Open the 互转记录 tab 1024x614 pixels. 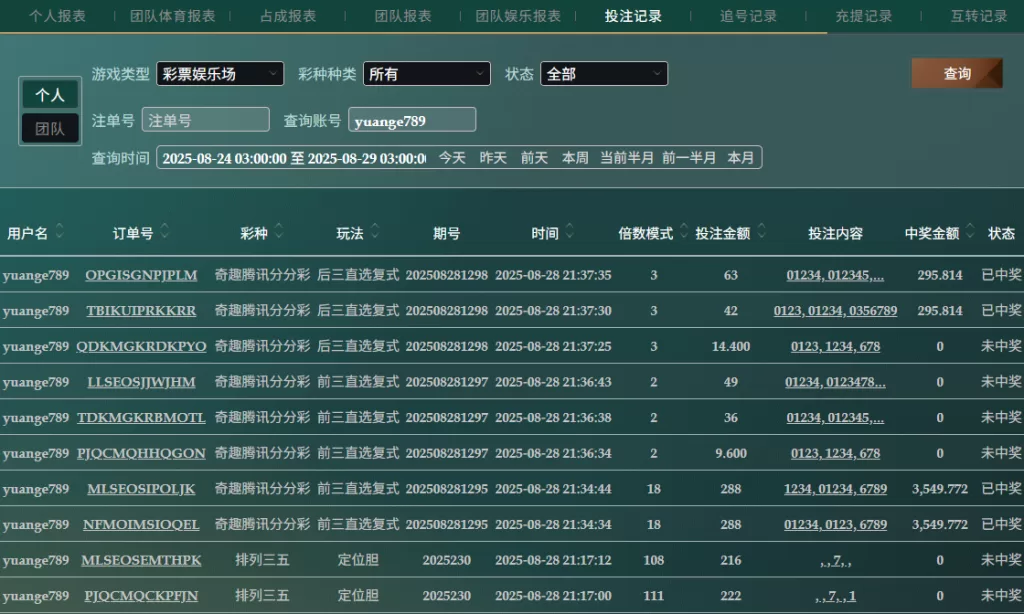[979, 16]
